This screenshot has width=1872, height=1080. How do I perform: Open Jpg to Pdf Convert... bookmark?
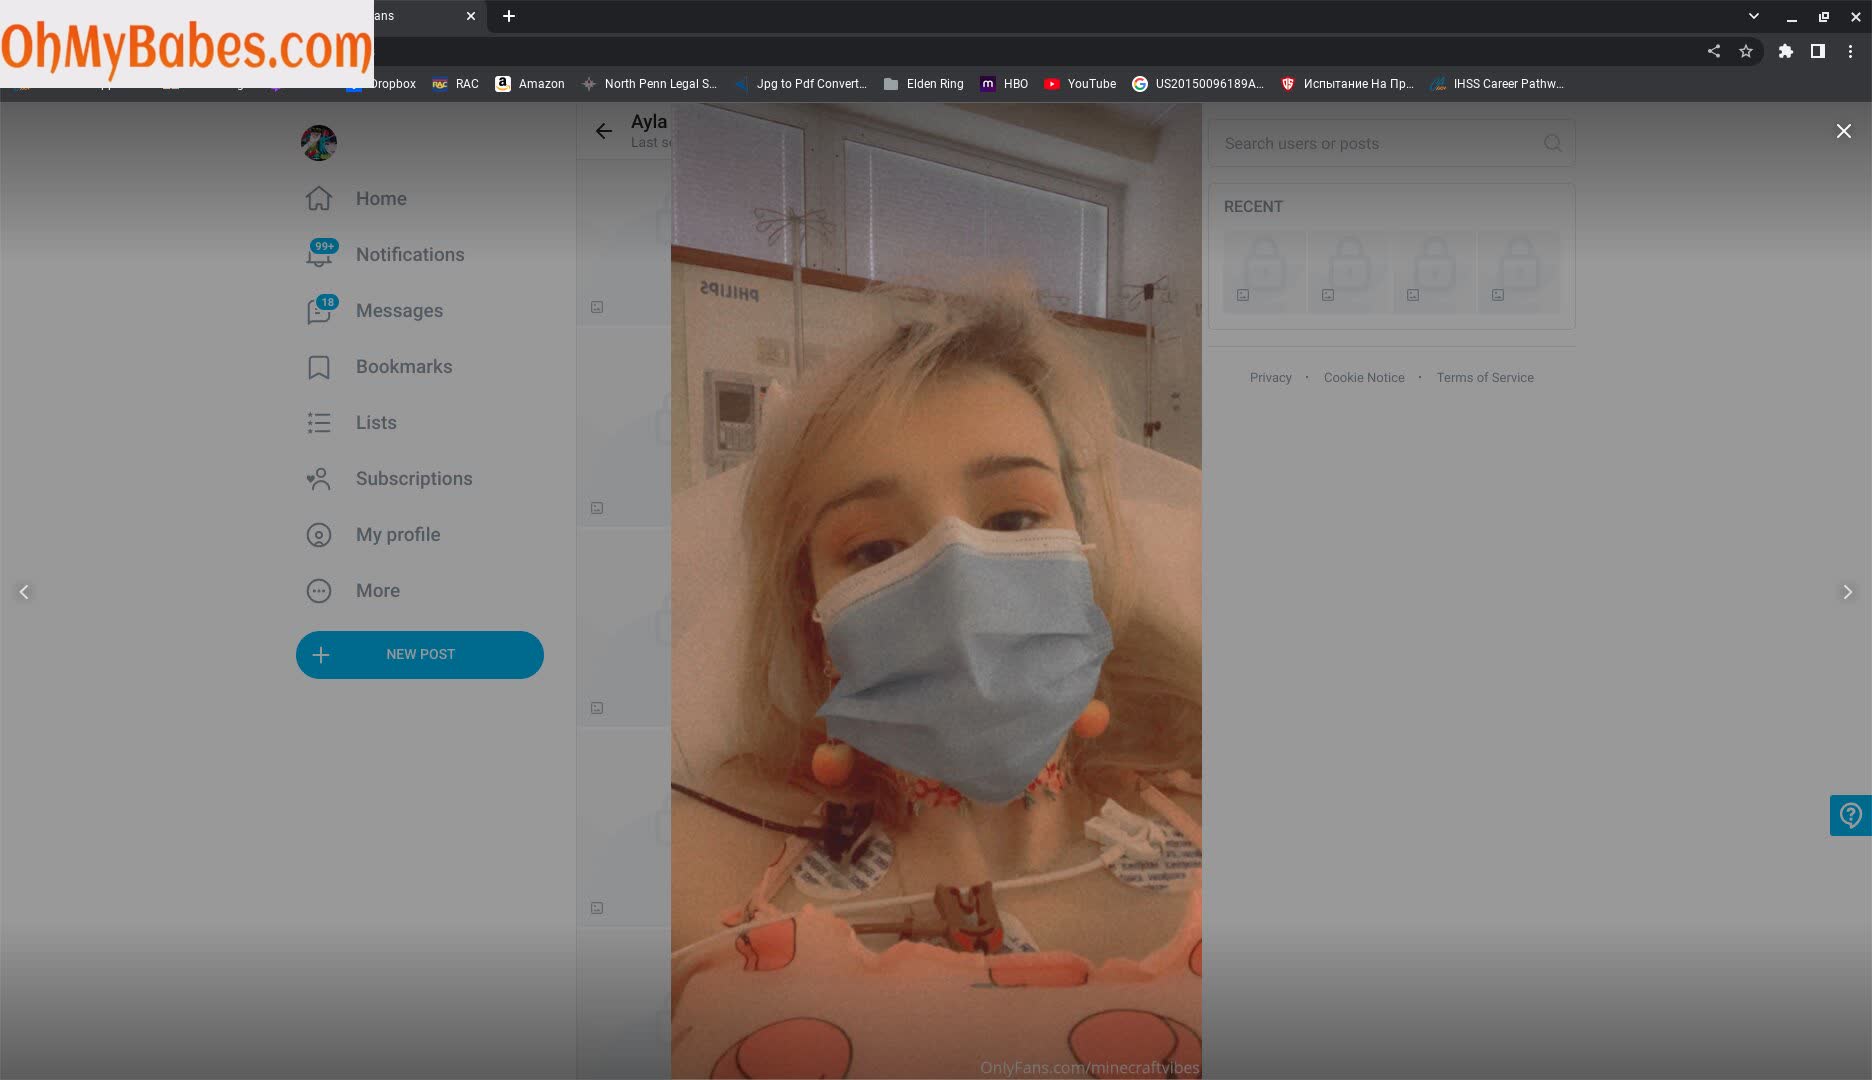tap(801, 84)
